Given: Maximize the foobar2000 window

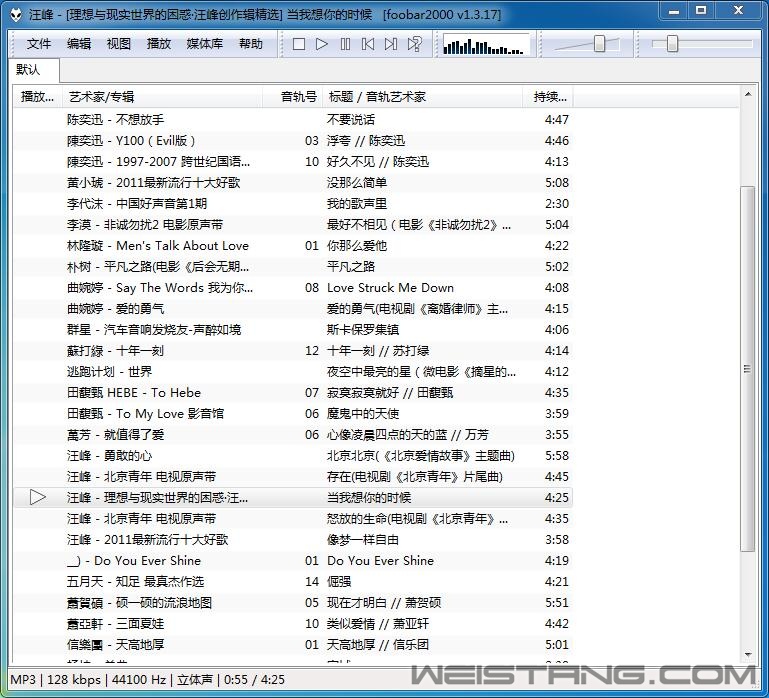Looking at the screenshot, I should coord(701,11).
